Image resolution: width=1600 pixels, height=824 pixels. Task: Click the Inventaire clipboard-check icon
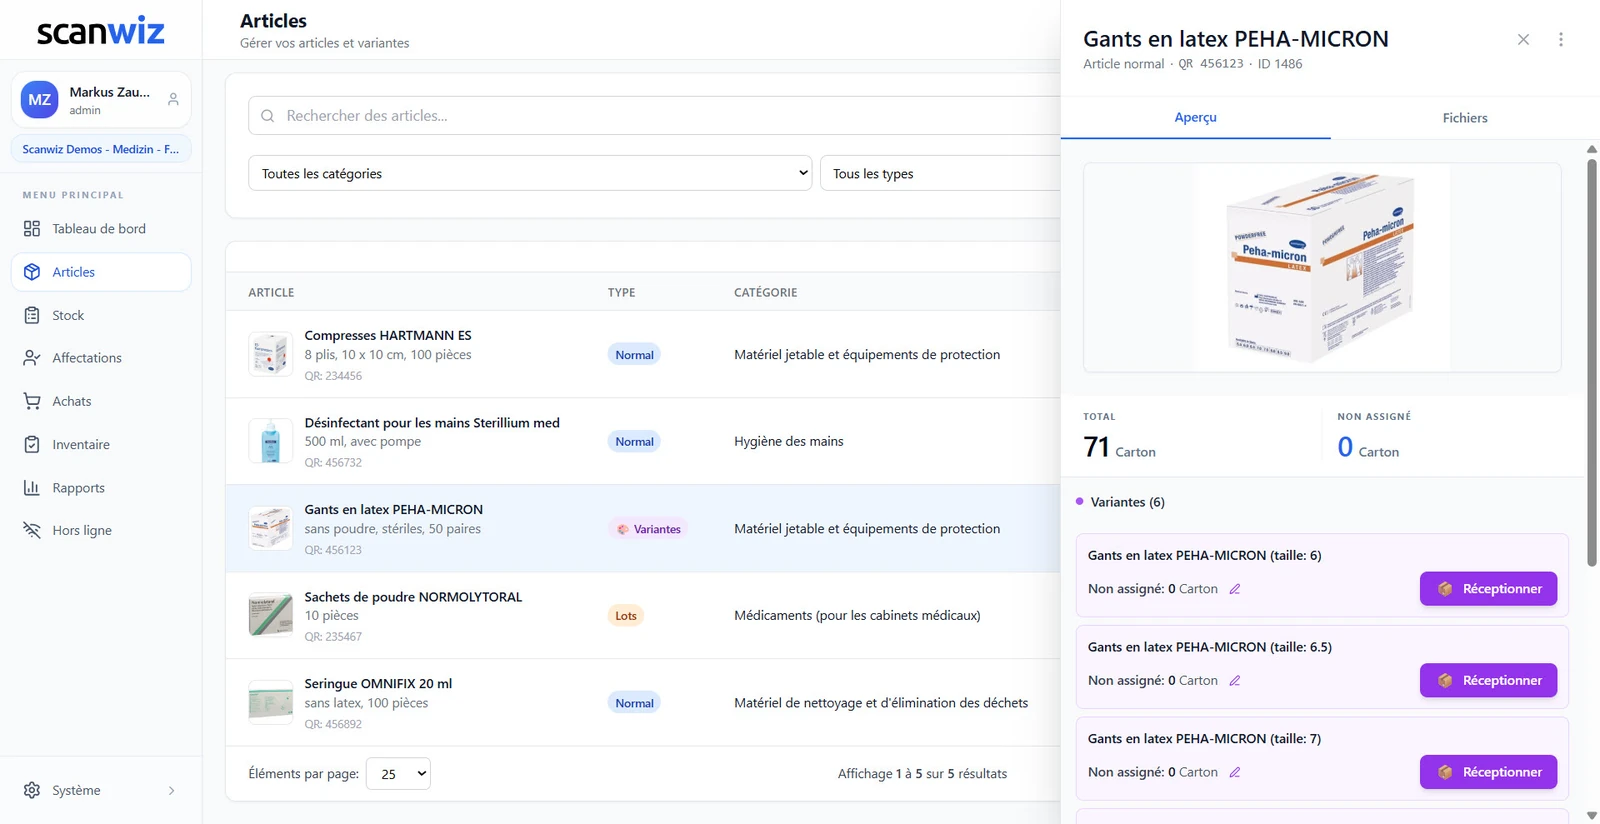point(32,444)
